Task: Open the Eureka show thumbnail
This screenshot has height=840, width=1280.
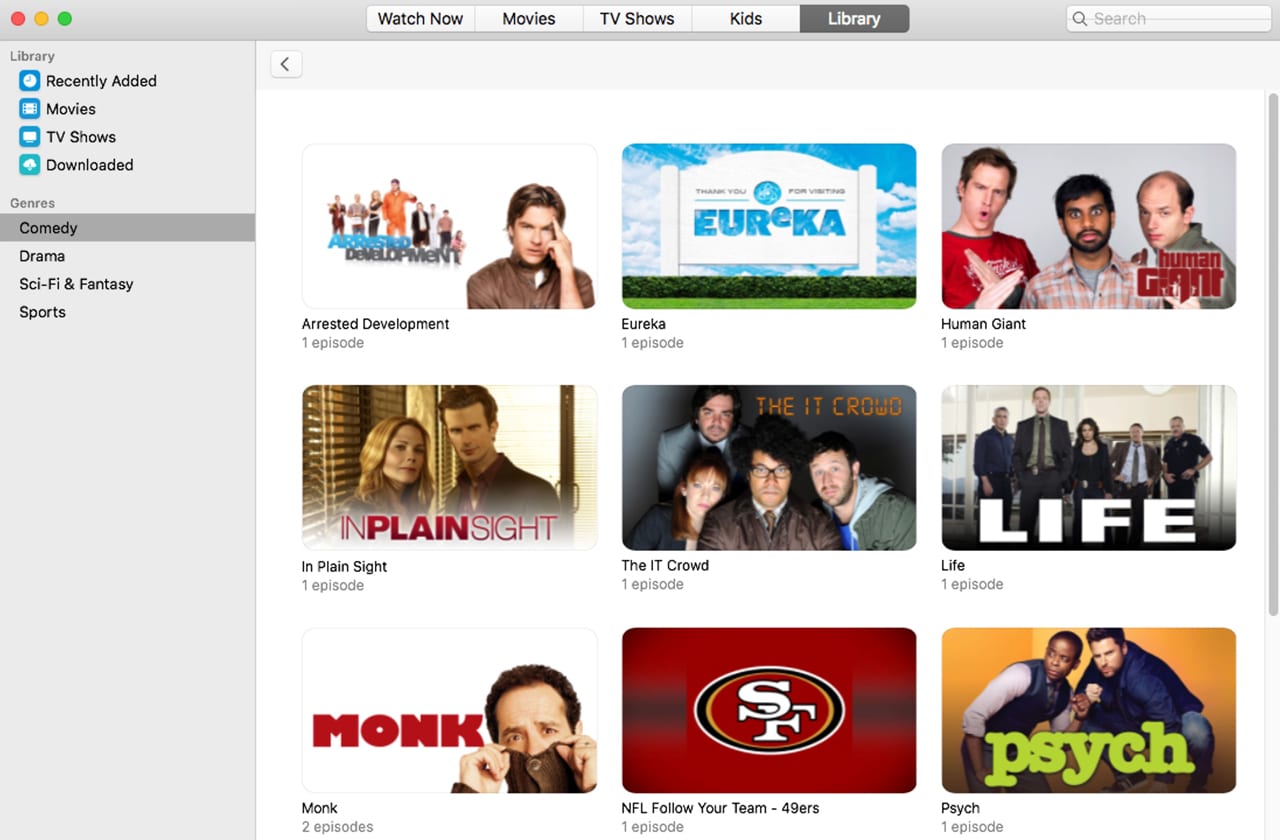Action: pyautogui.click(x=768, y=226)
